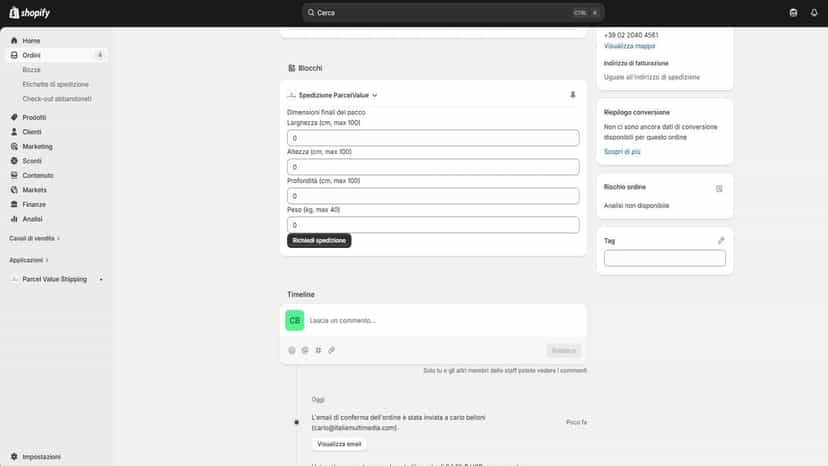Mention staff with @ icon
Viewport: 828px width, 466px height.
coord(305,350)
